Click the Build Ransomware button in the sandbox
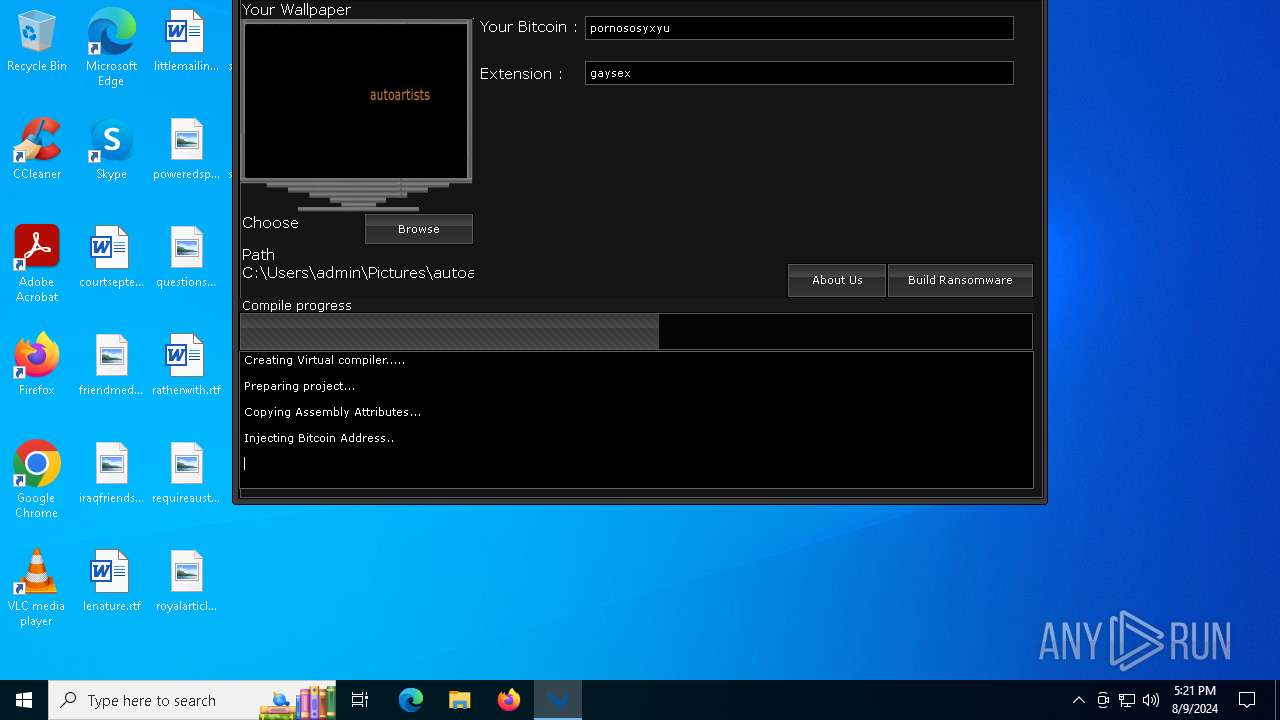The width and height of the screenshot is (1280, 720). (960, 280)
